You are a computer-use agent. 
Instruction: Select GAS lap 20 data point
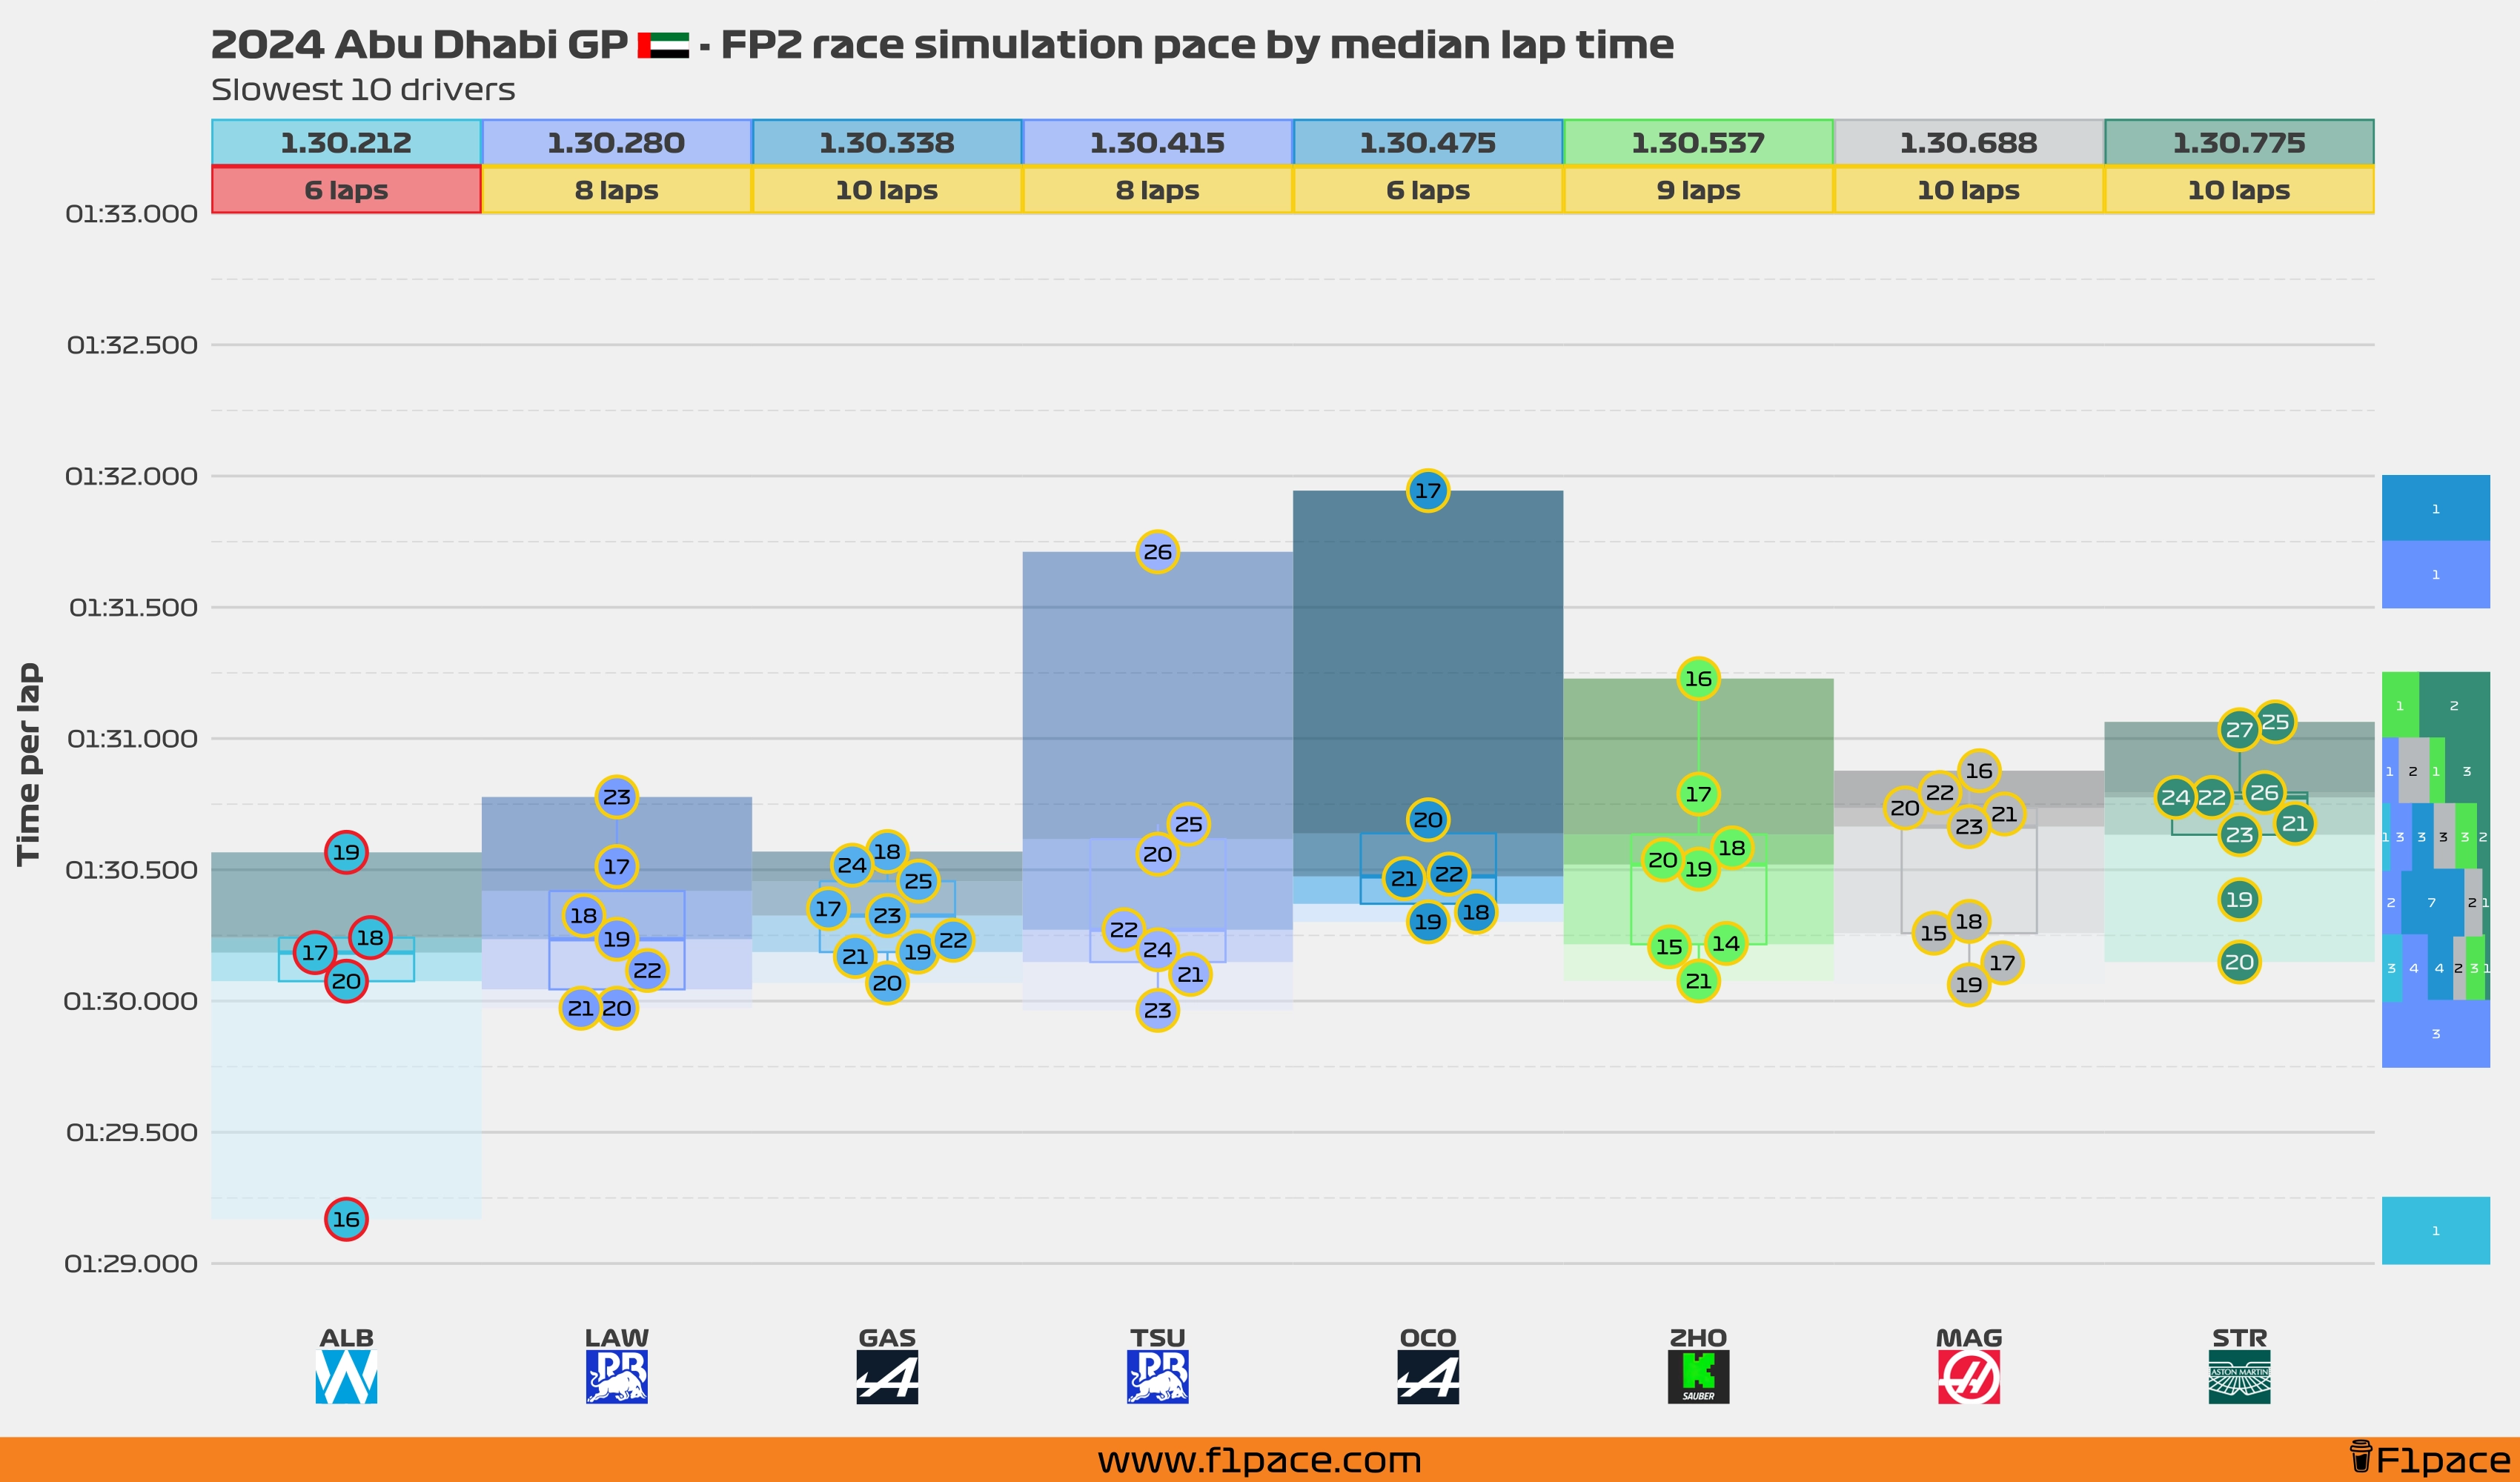click(887, 983)
